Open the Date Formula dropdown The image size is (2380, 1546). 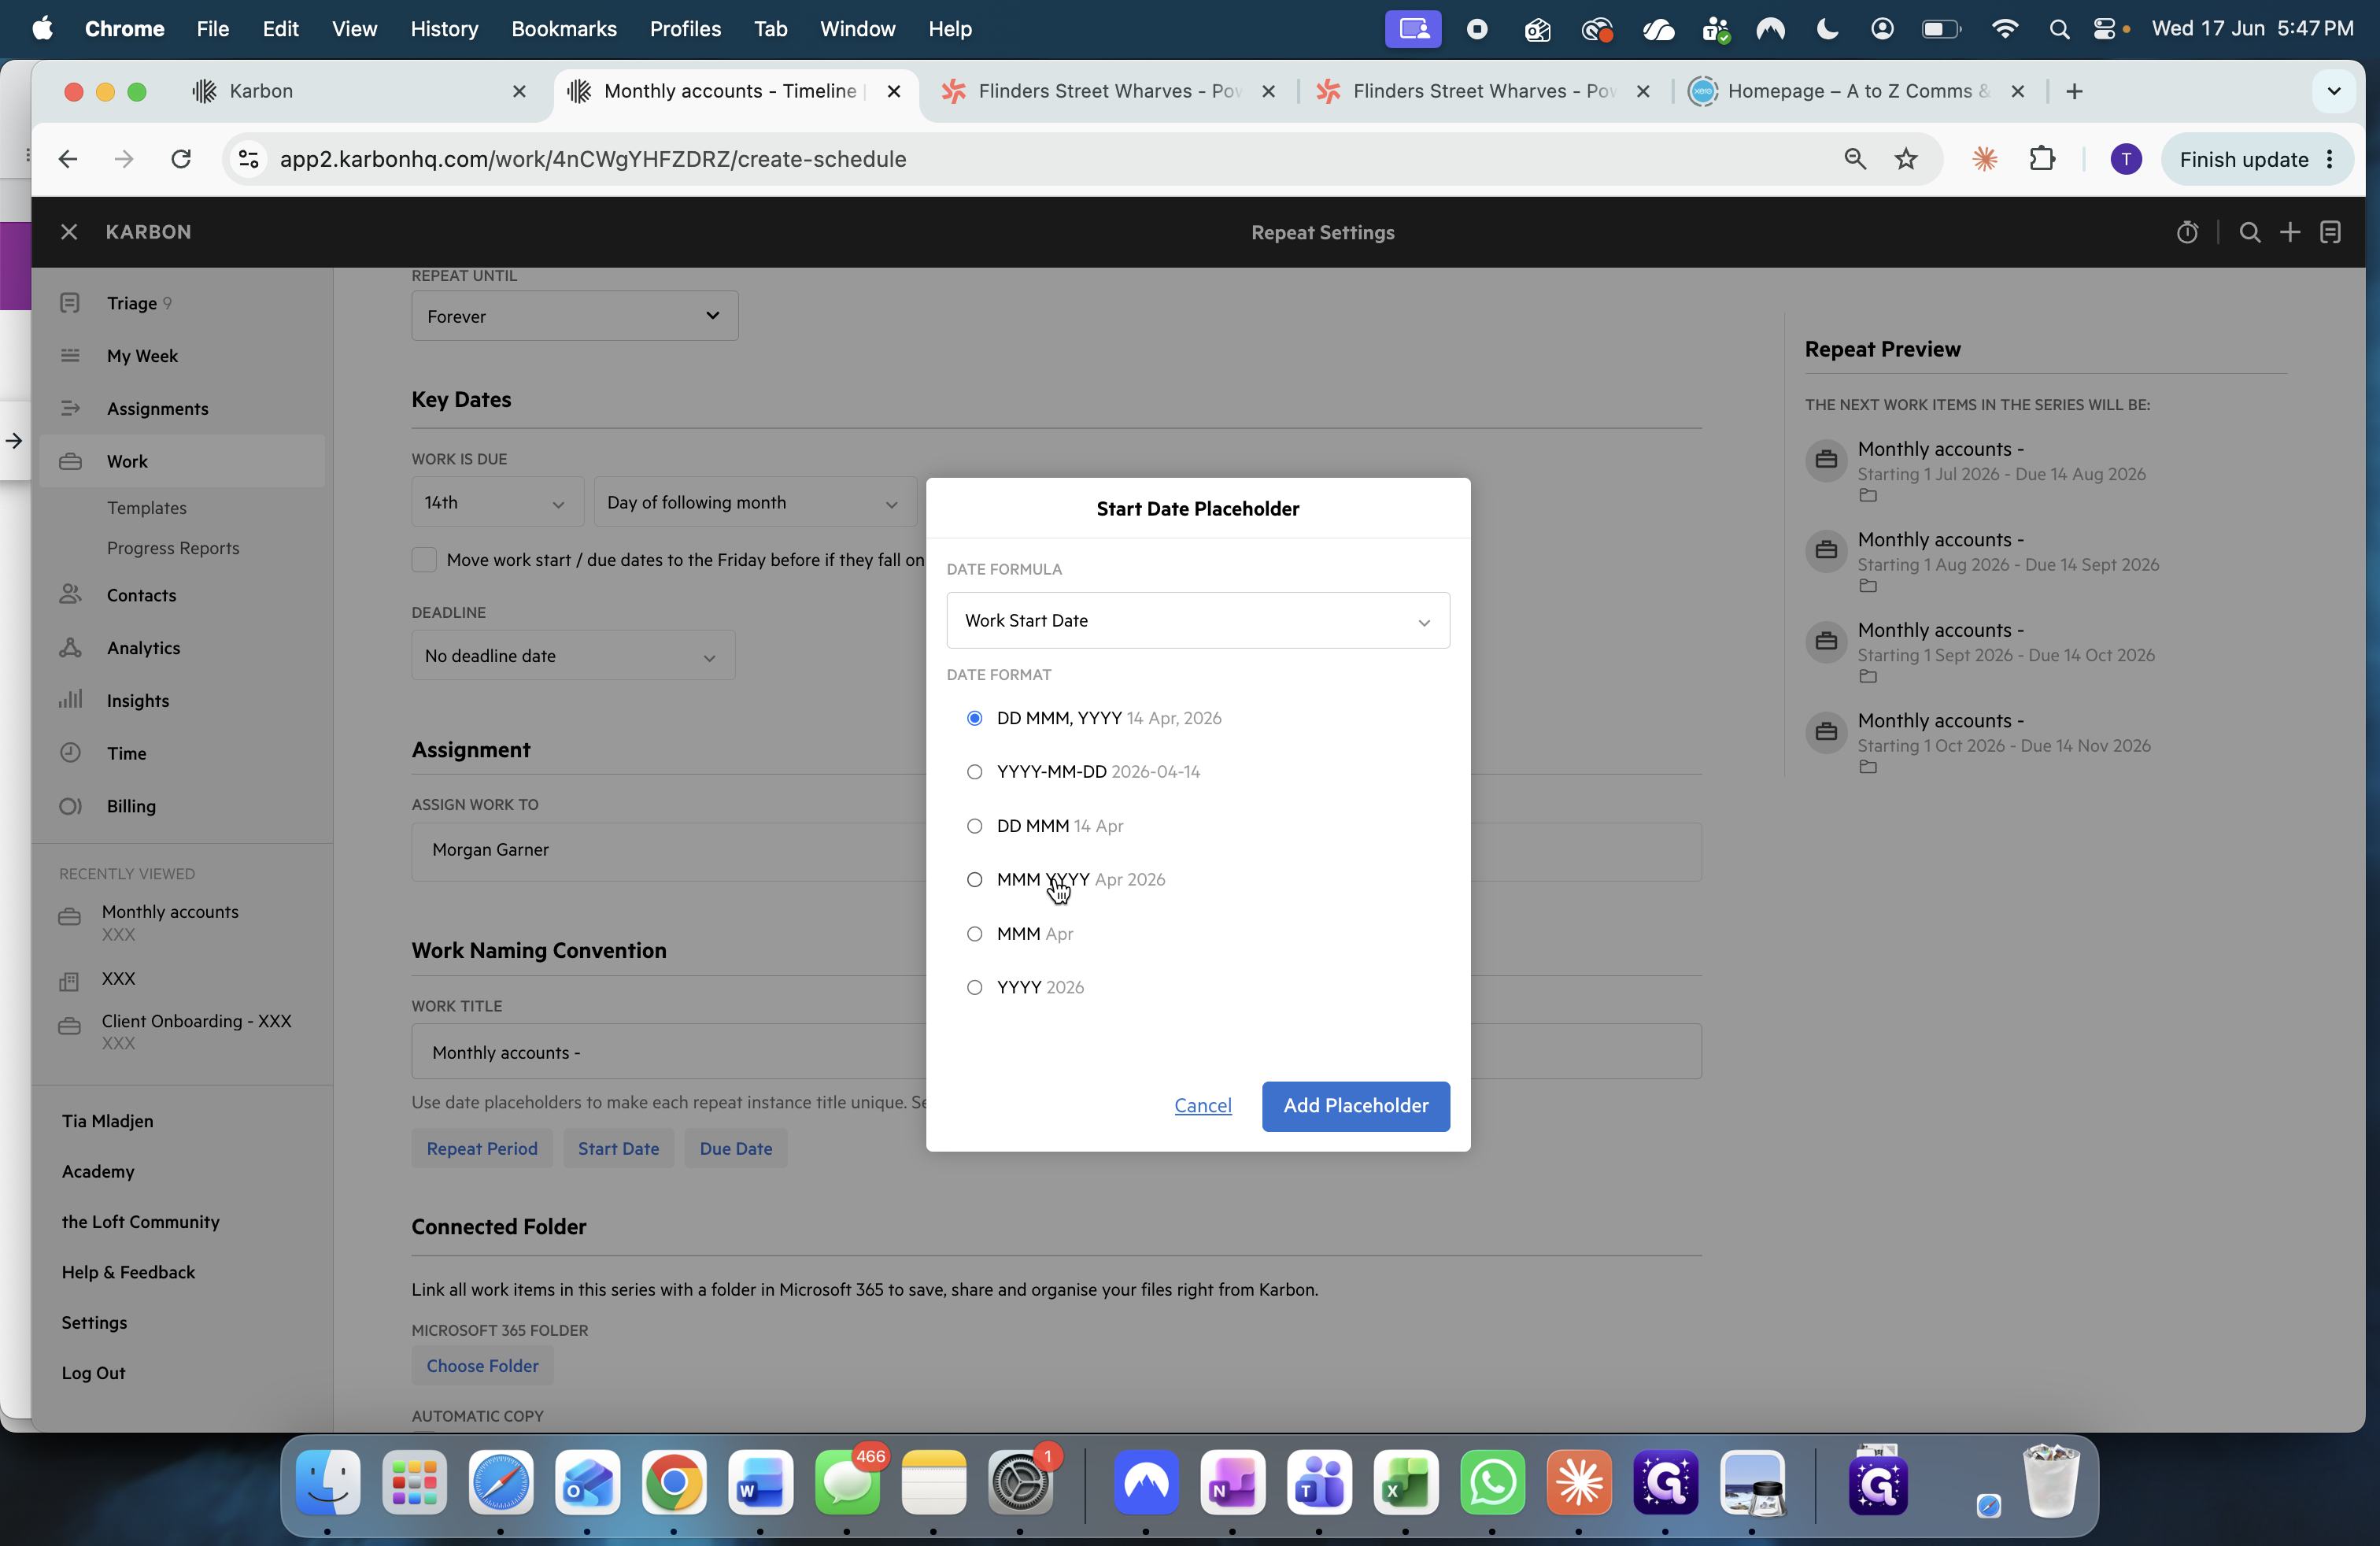click(1198, 620)
